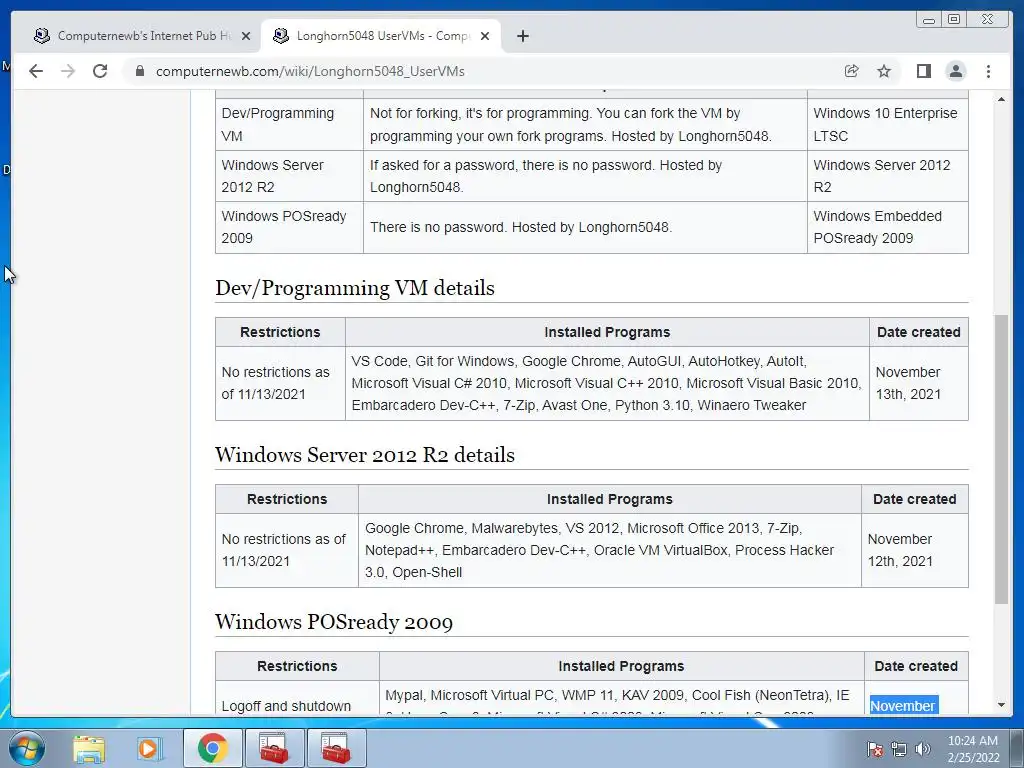Open Chrome three-dot menu
This screenshot has width=1024, height=768.
[x=988, y=71]
